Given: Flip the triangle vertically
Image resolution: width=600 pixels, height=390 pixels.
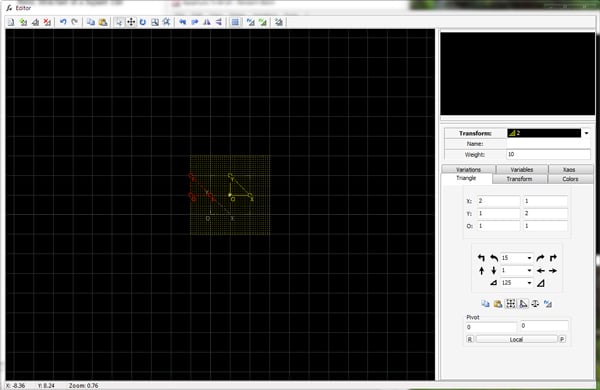Looking at the screenshot, I should [218, 22].
